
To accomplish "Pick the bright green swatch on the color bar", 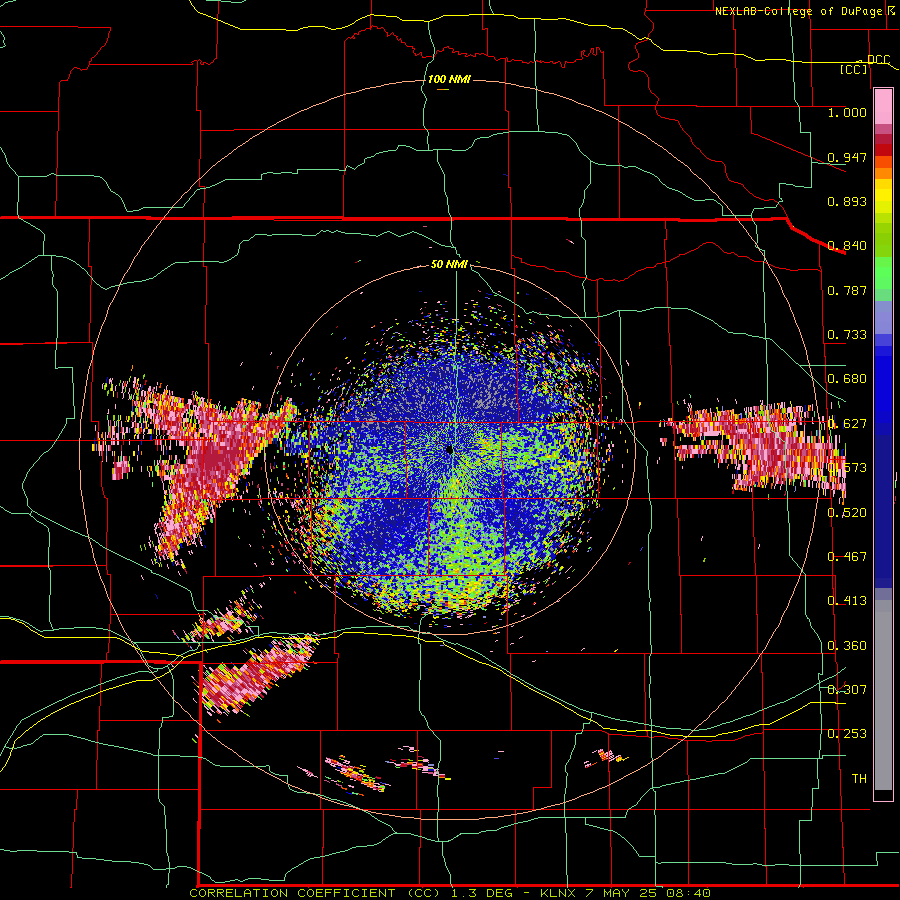I will 883,273.
